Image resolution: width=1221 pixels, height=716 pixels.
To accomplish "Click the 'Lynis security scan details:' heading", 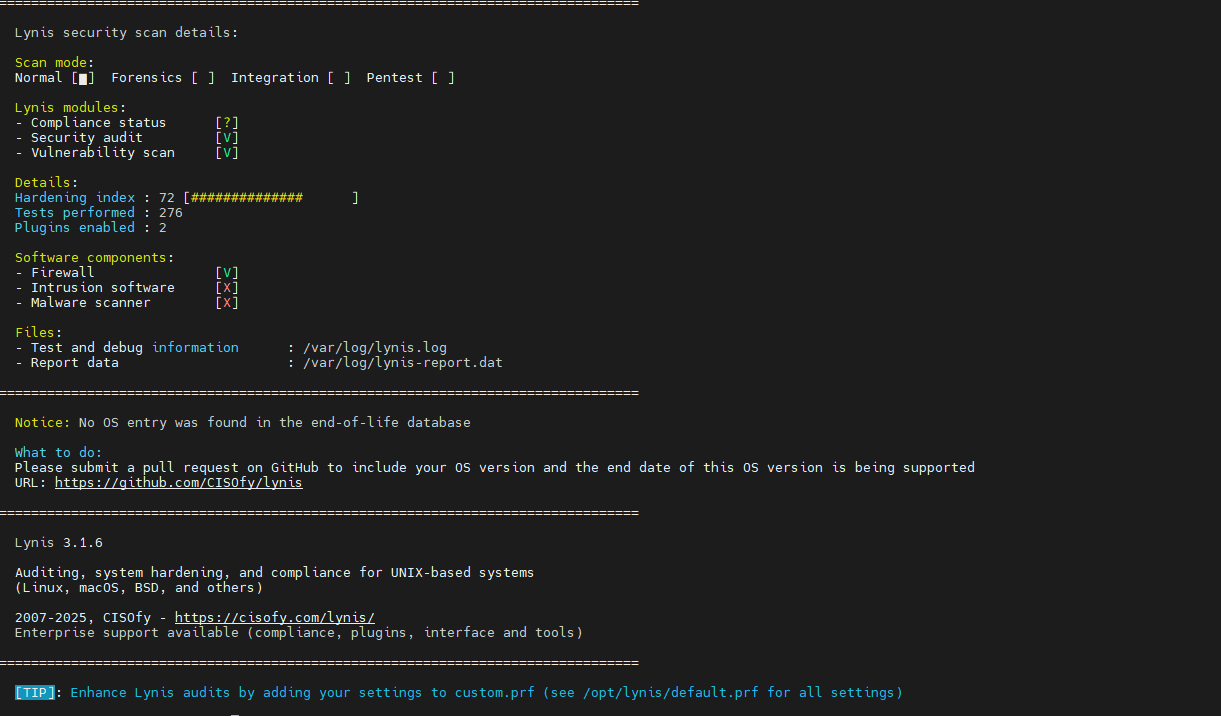I will [127, 33].
